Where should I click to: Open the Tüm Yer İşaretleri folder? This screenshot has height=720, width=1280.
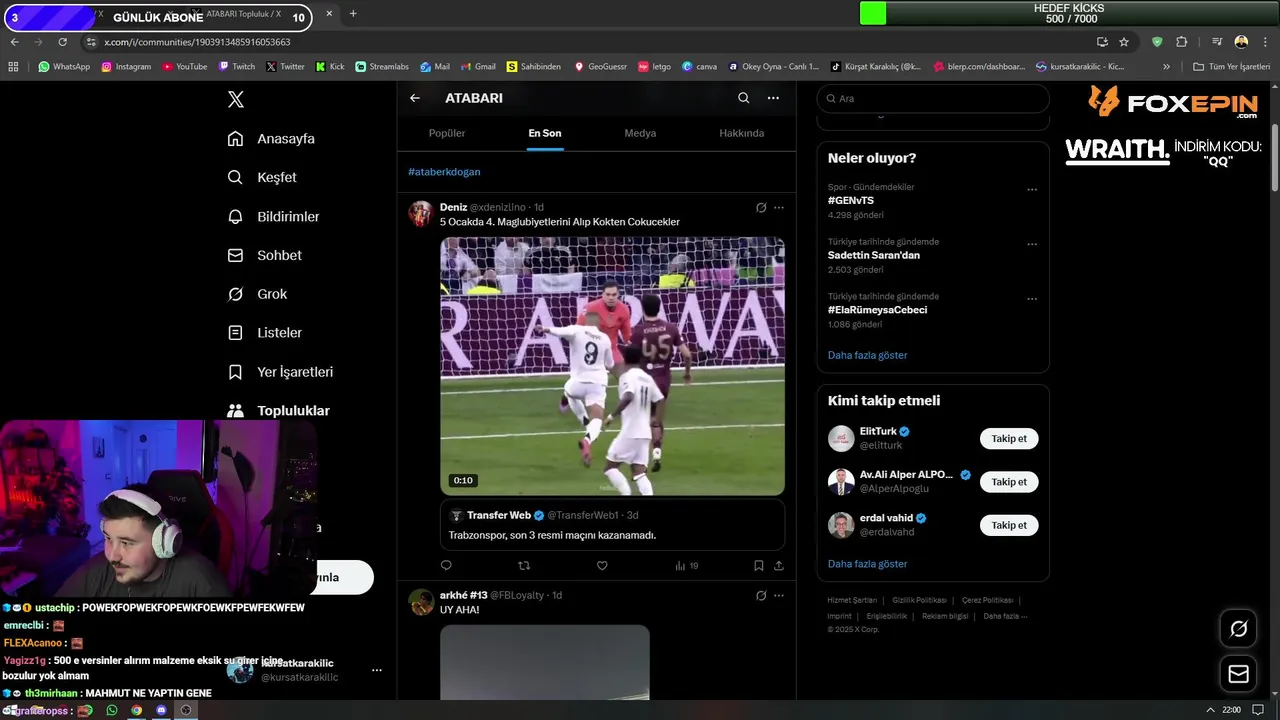click(1231, 67)
